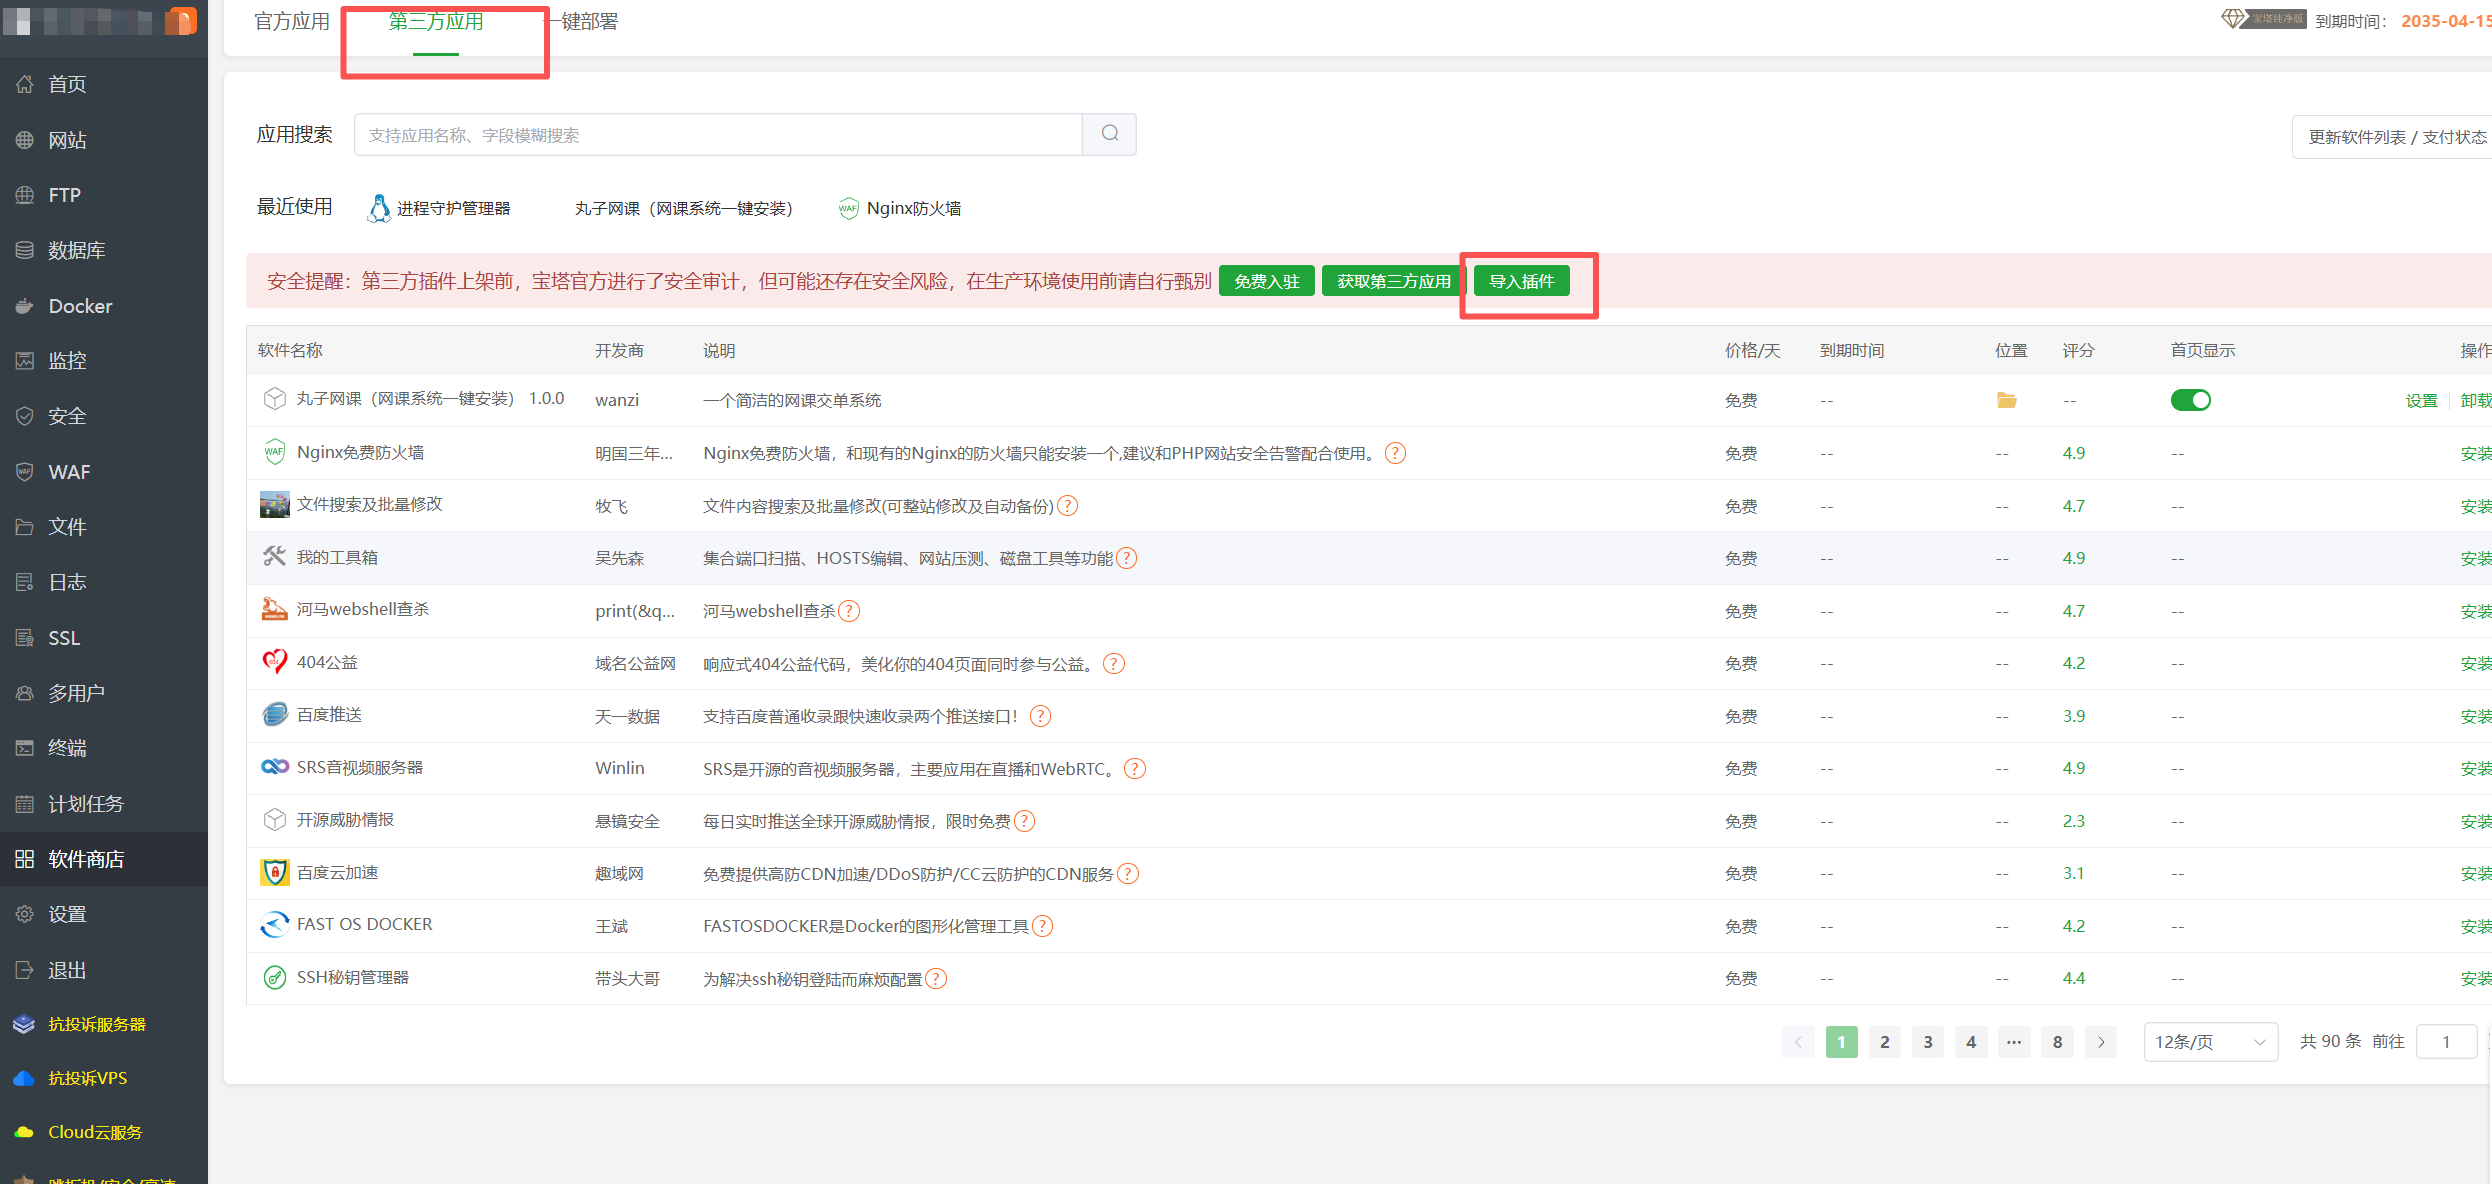Click the SSH秘钥管理器 name text
Screen dimensions: 2492x1184
353,977
